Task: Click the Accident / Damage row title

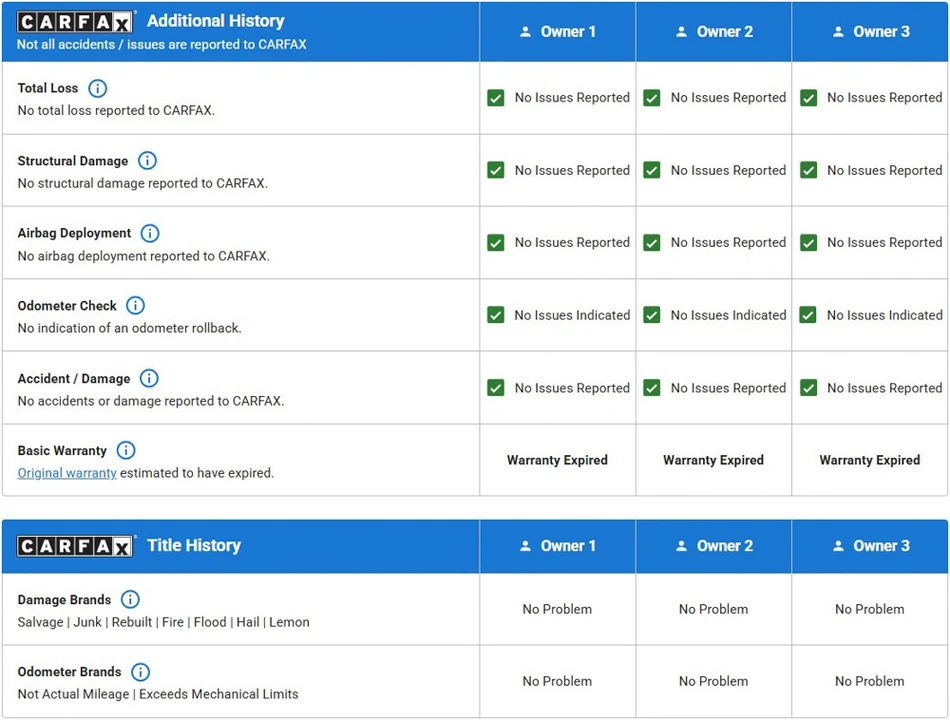Action: coord(74,379)
